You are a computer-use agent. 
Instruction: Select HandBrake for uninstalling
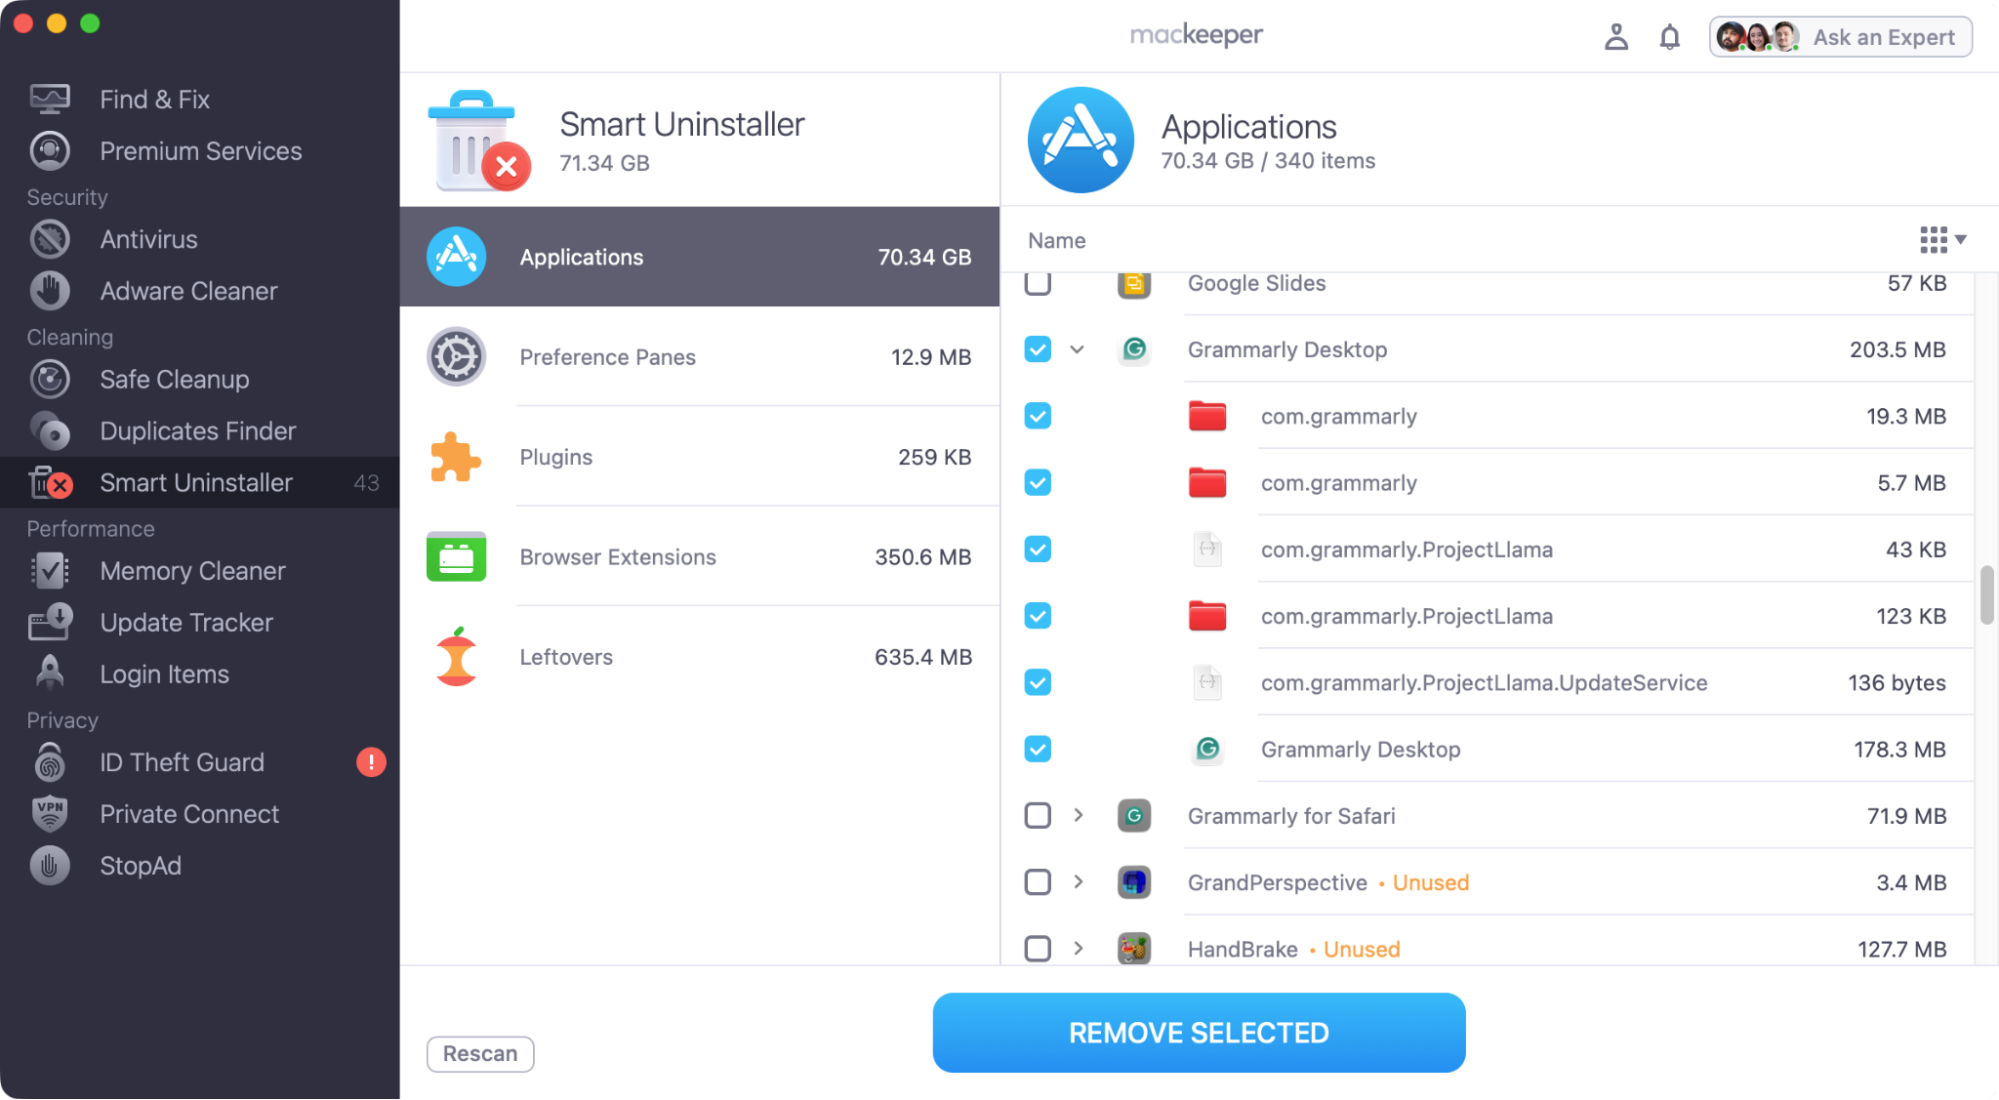coord(1037,948)
